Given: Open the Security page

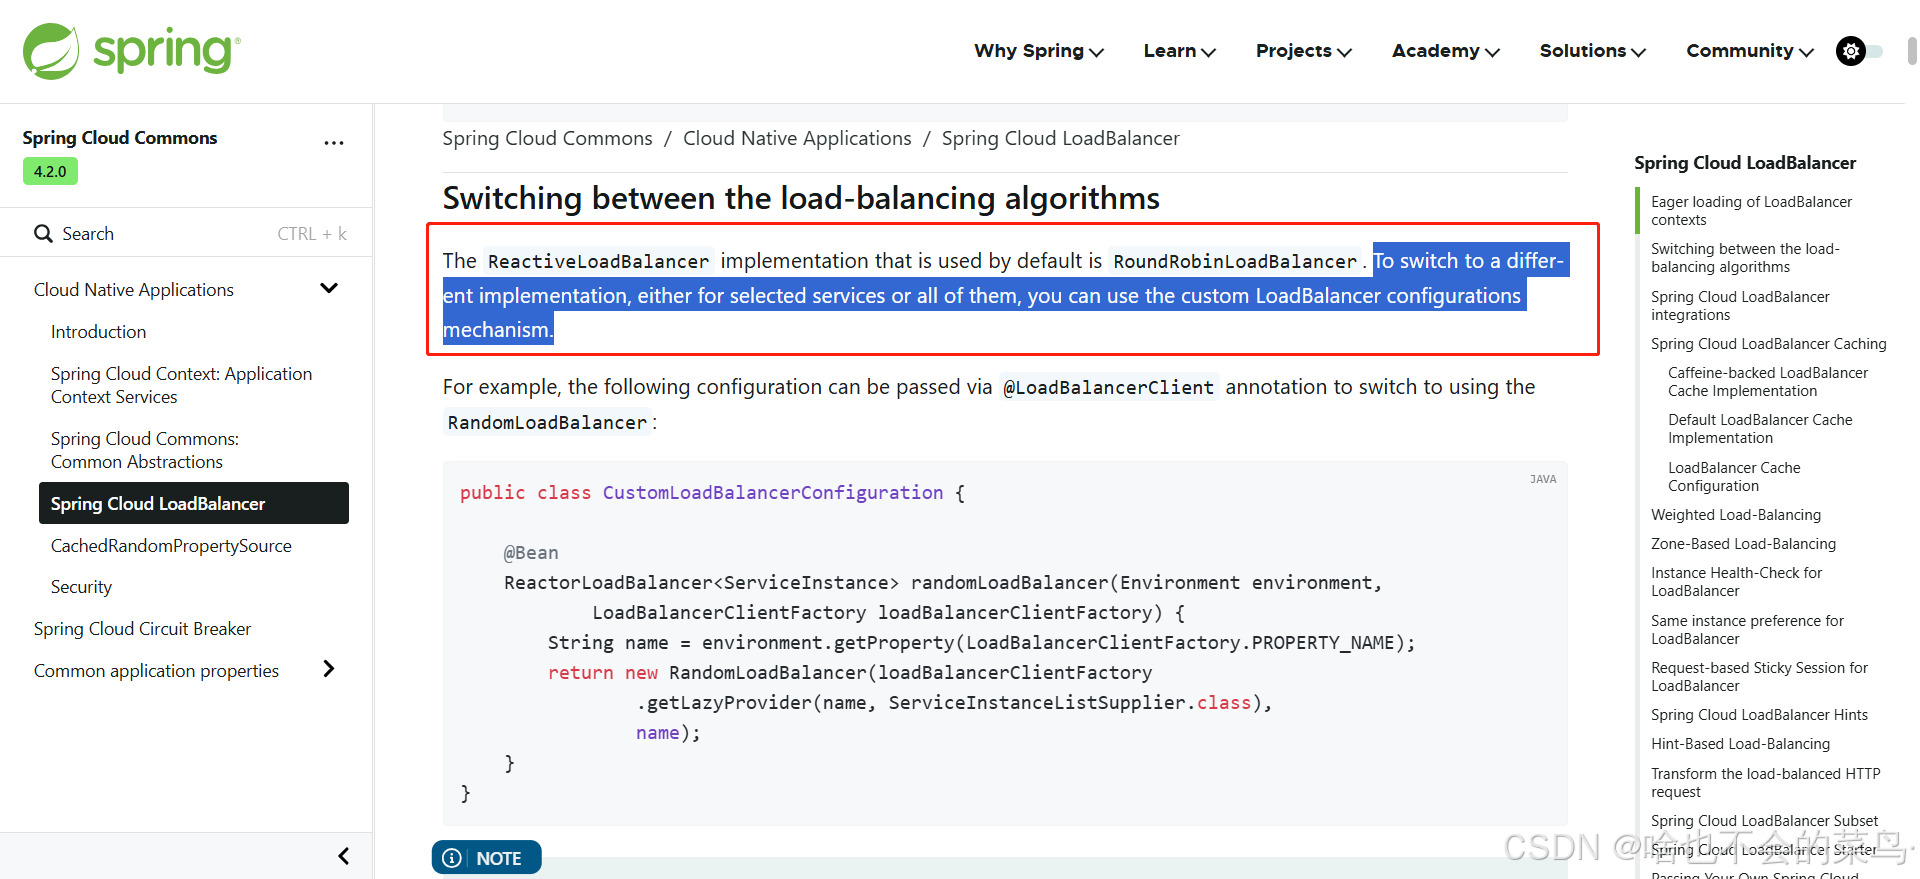Looking at the screenshot, I should pyautogui.click(x=81, y=587).
